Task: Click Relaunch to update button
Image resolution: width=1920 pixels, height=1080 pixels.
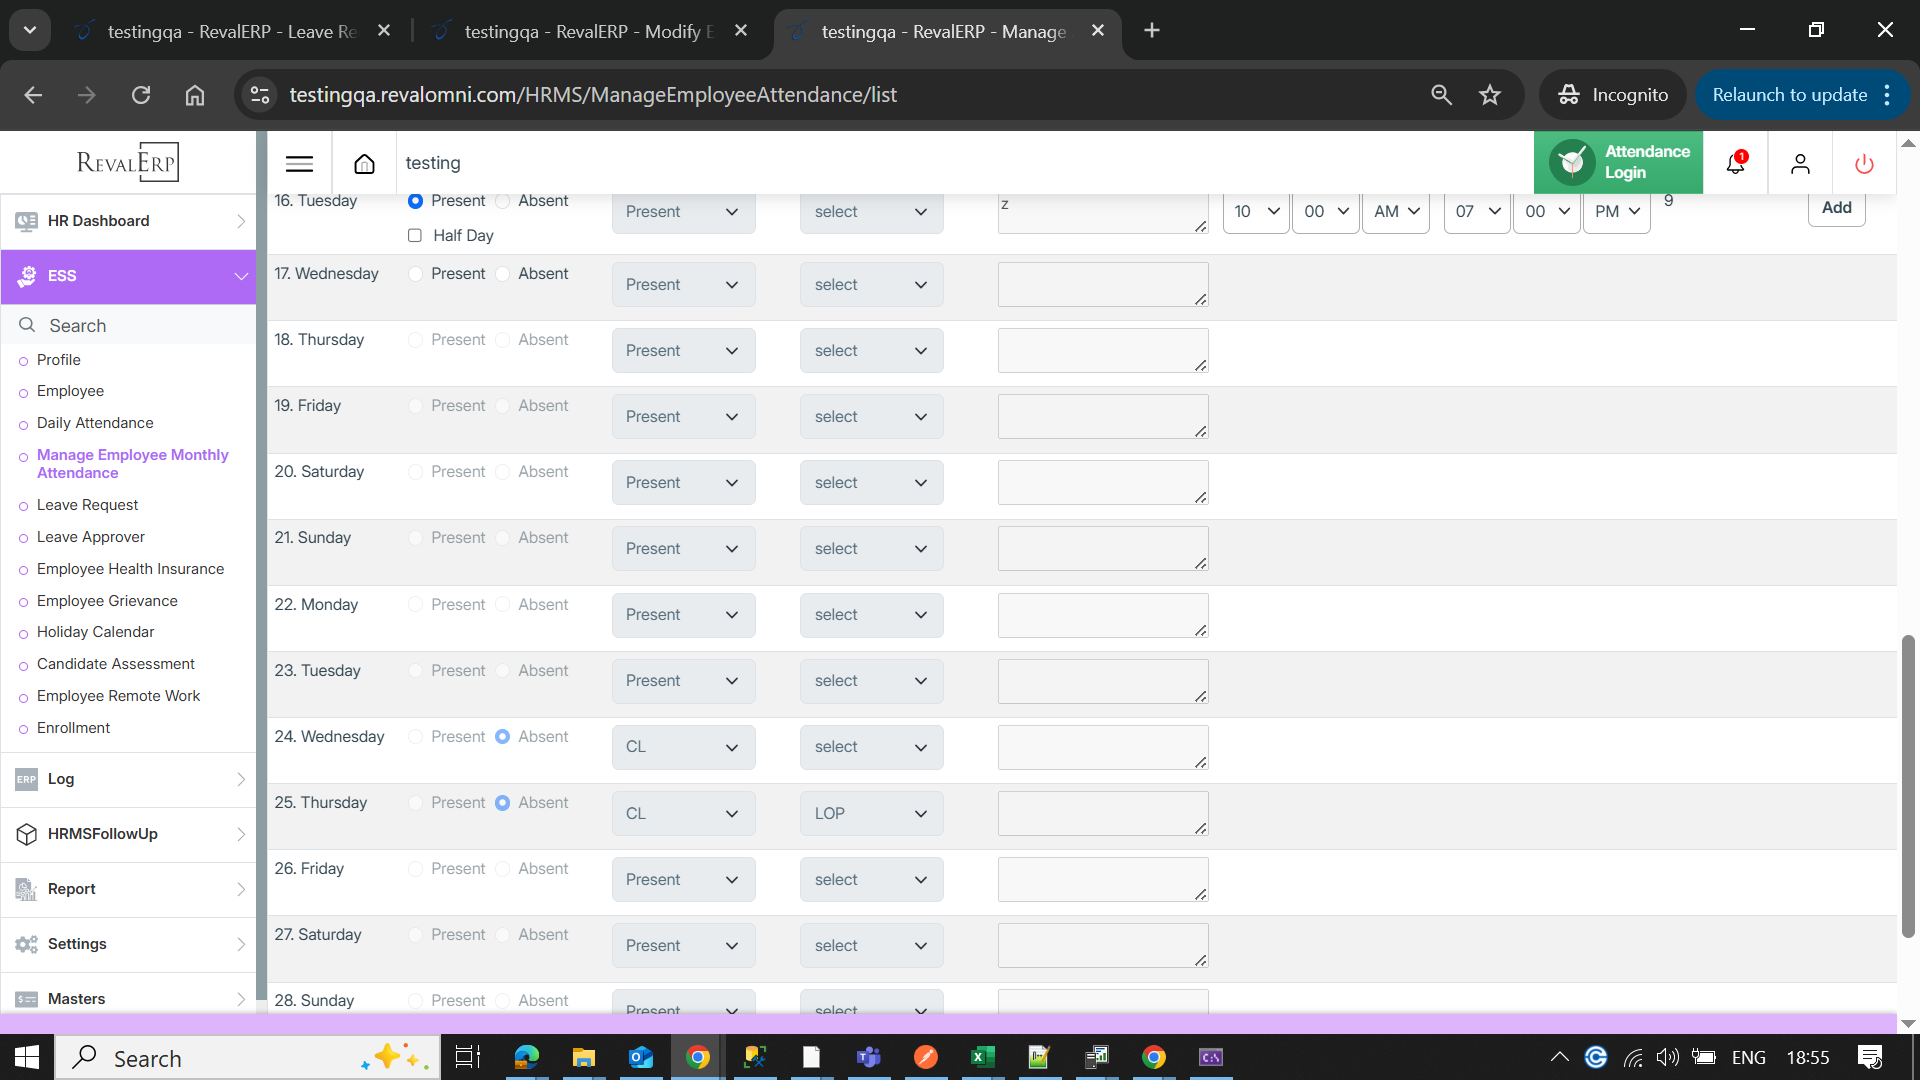Action: (x=1789, y=95)
